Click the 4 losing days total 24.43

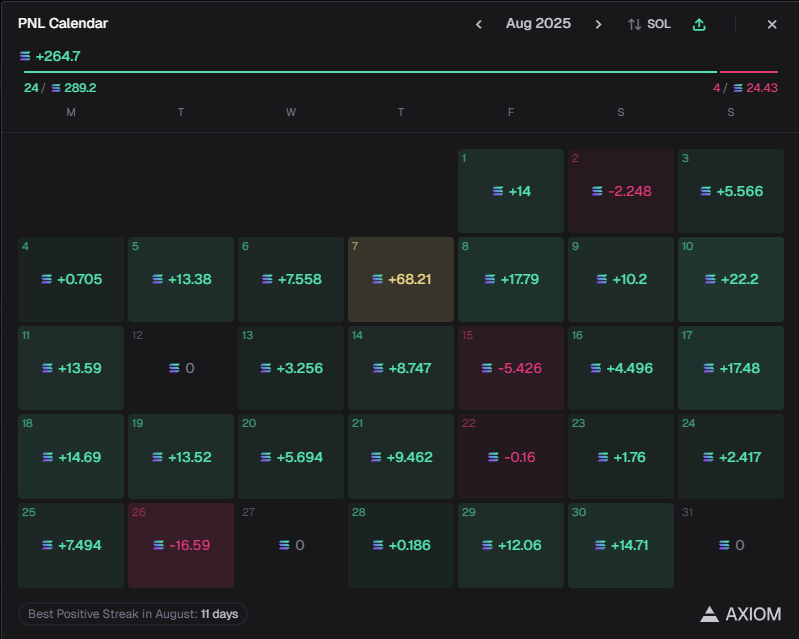[x=745, y=88]
